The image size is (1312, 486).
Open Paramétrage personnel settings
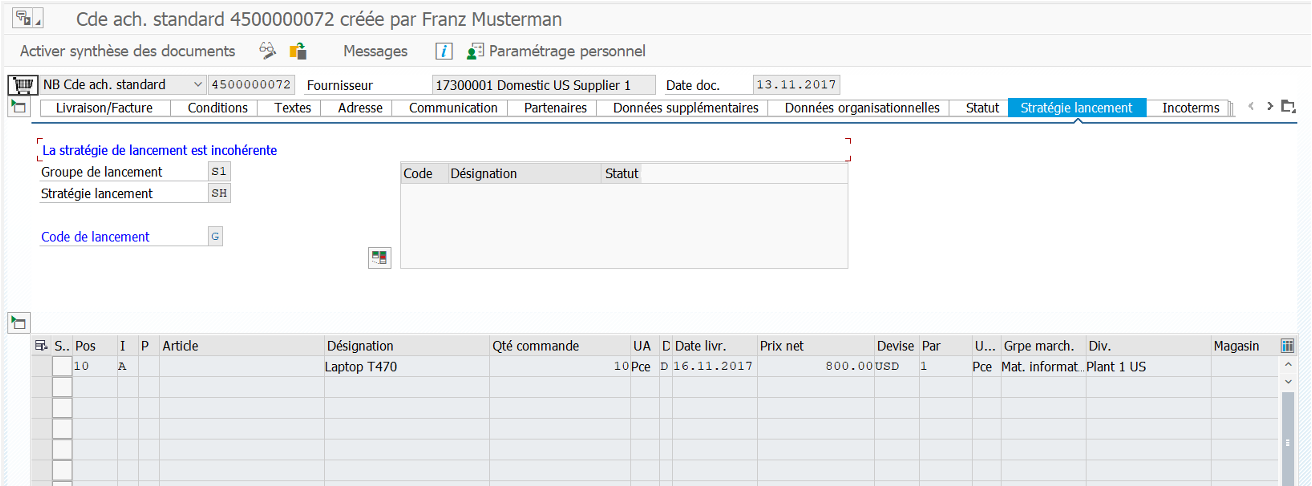click(x=556, y=51)
